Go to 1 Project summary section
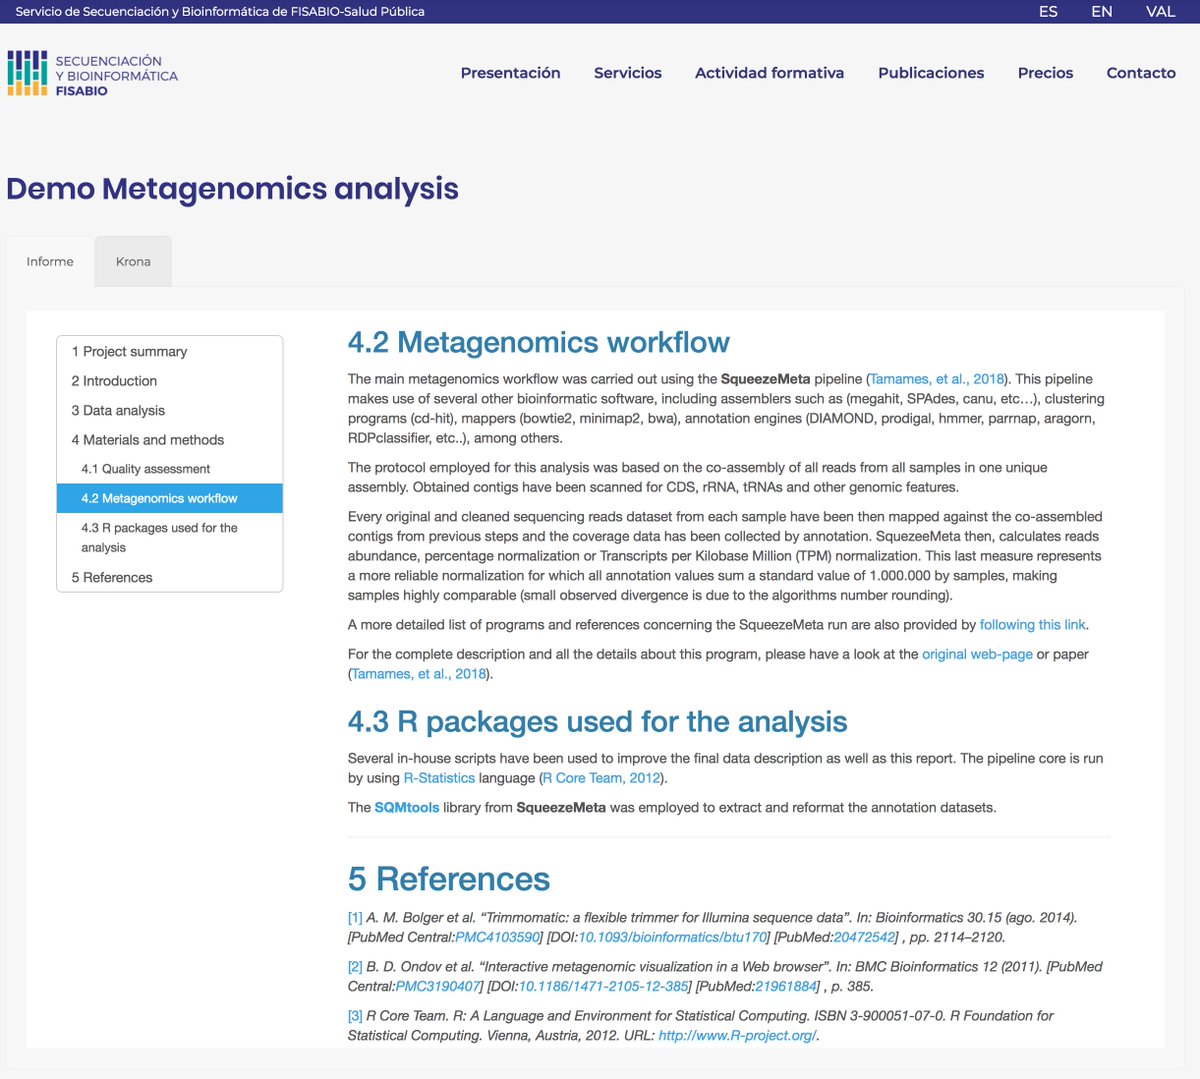Screen dimensions: 1200x1079 click(x=170, y=351)
